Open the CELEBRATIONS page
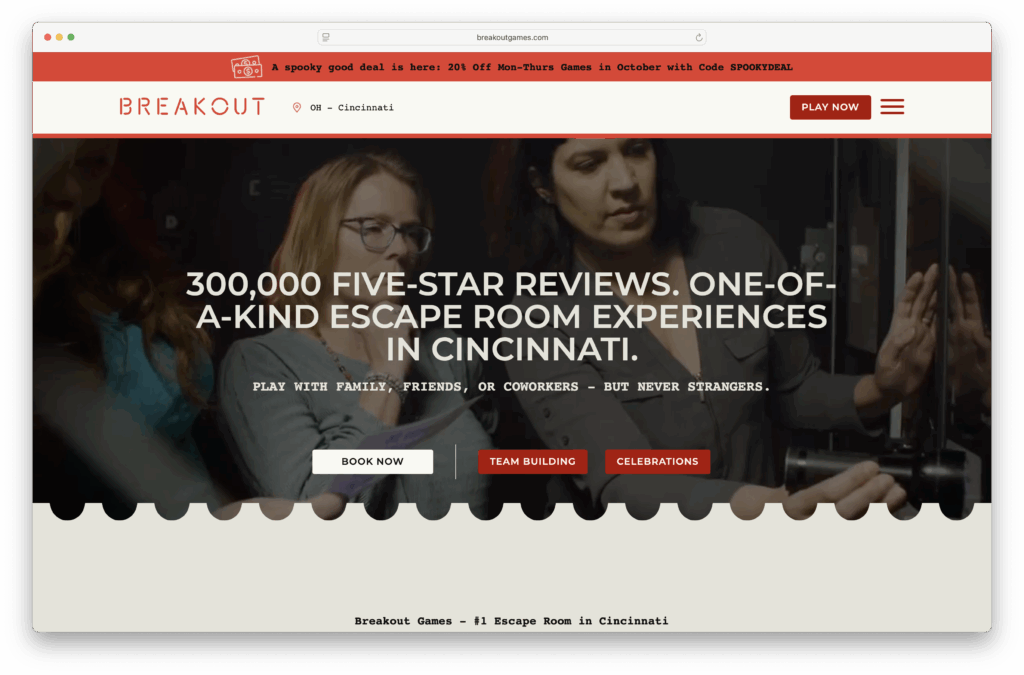This screenshot has width=1024, height=675. coord(657,462)
